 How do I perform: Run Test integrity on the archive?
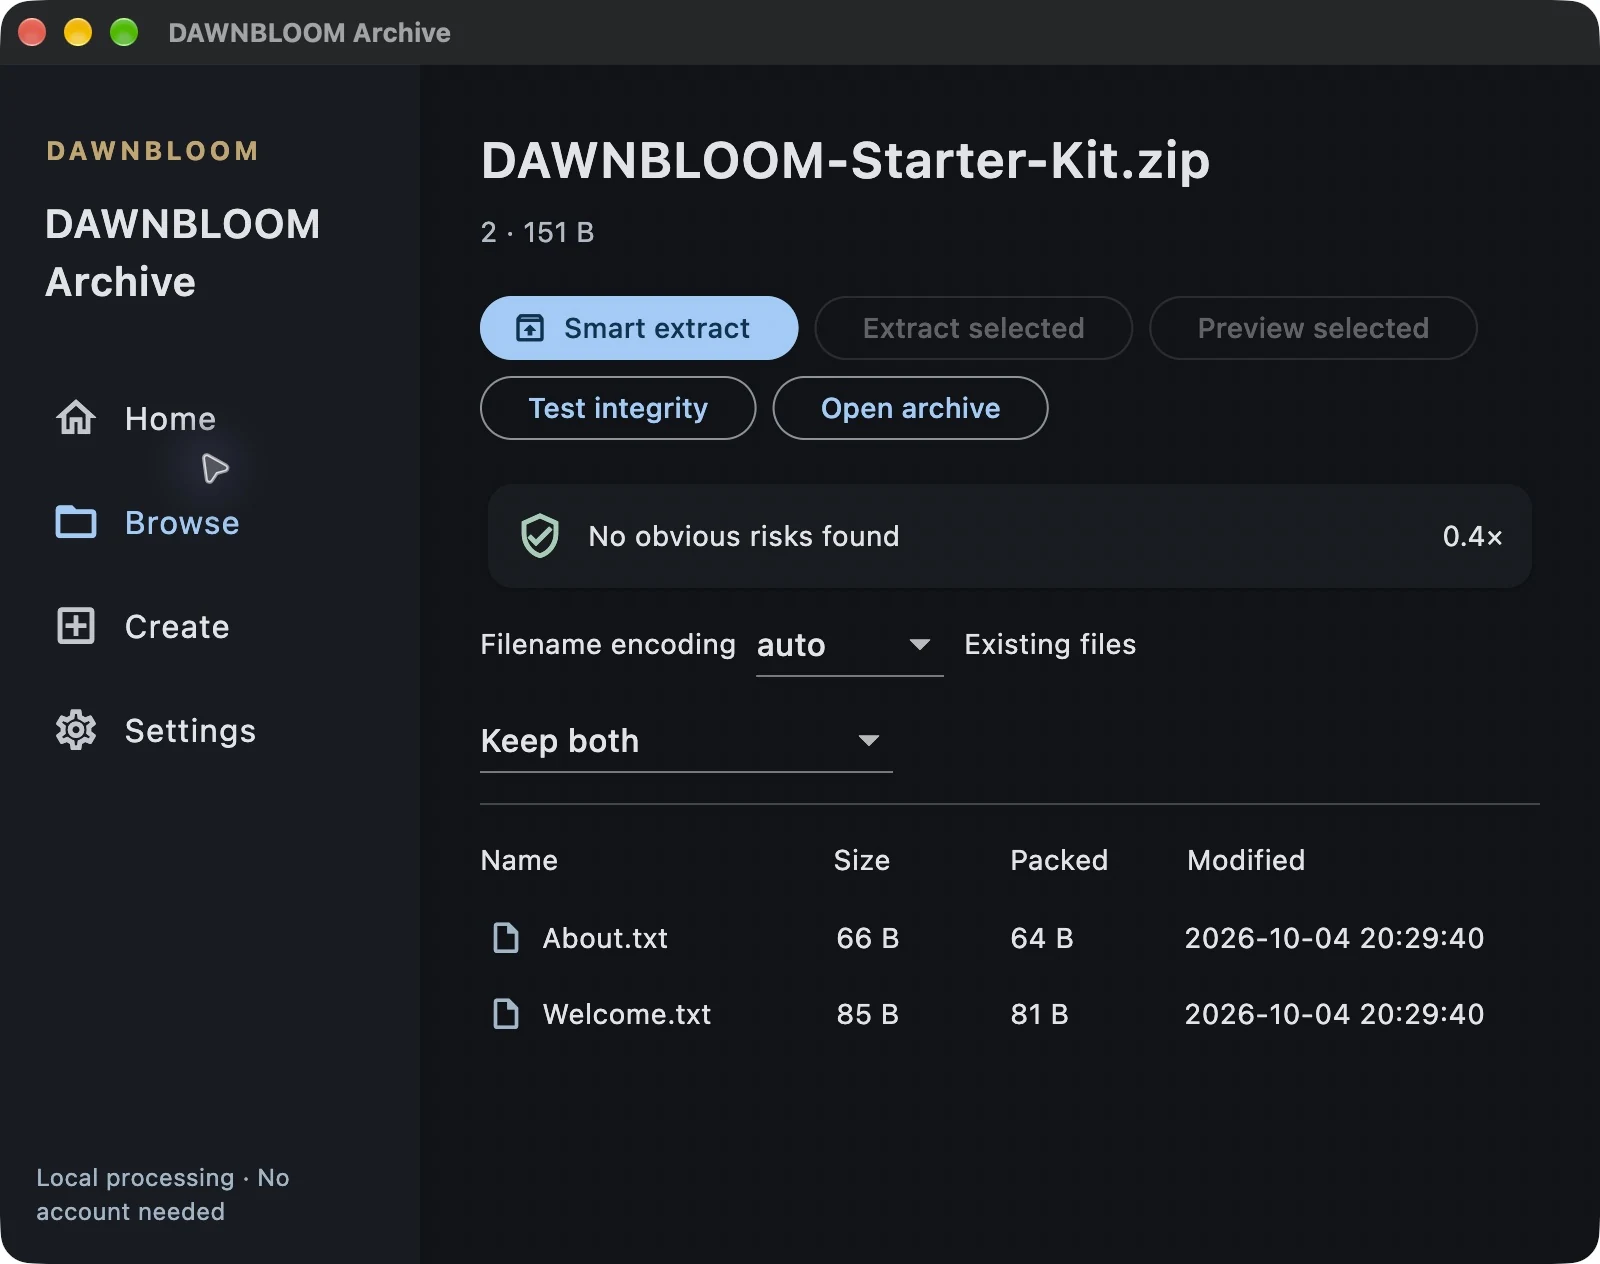pyautogui.click(x=618, y=408)
